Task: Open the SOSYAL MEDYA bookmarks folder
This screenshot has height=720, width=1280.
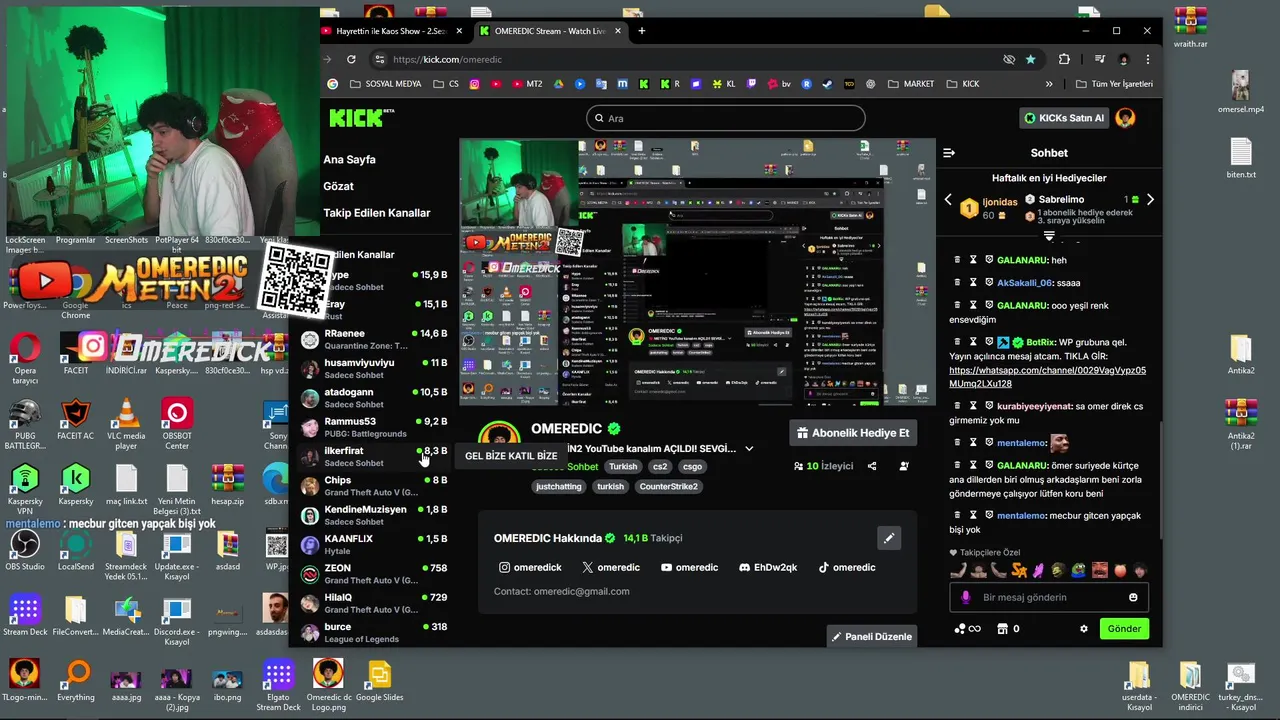Action: [x=385, y=84]
